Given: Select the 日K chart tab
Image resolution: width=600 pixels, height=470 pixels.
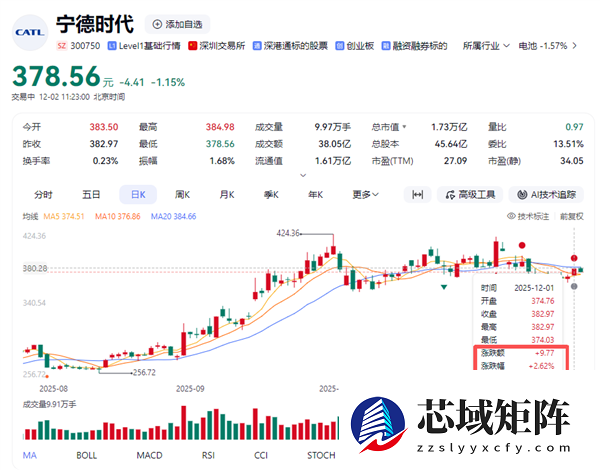Looking at the screenshot, I should (x=138, y=195).
